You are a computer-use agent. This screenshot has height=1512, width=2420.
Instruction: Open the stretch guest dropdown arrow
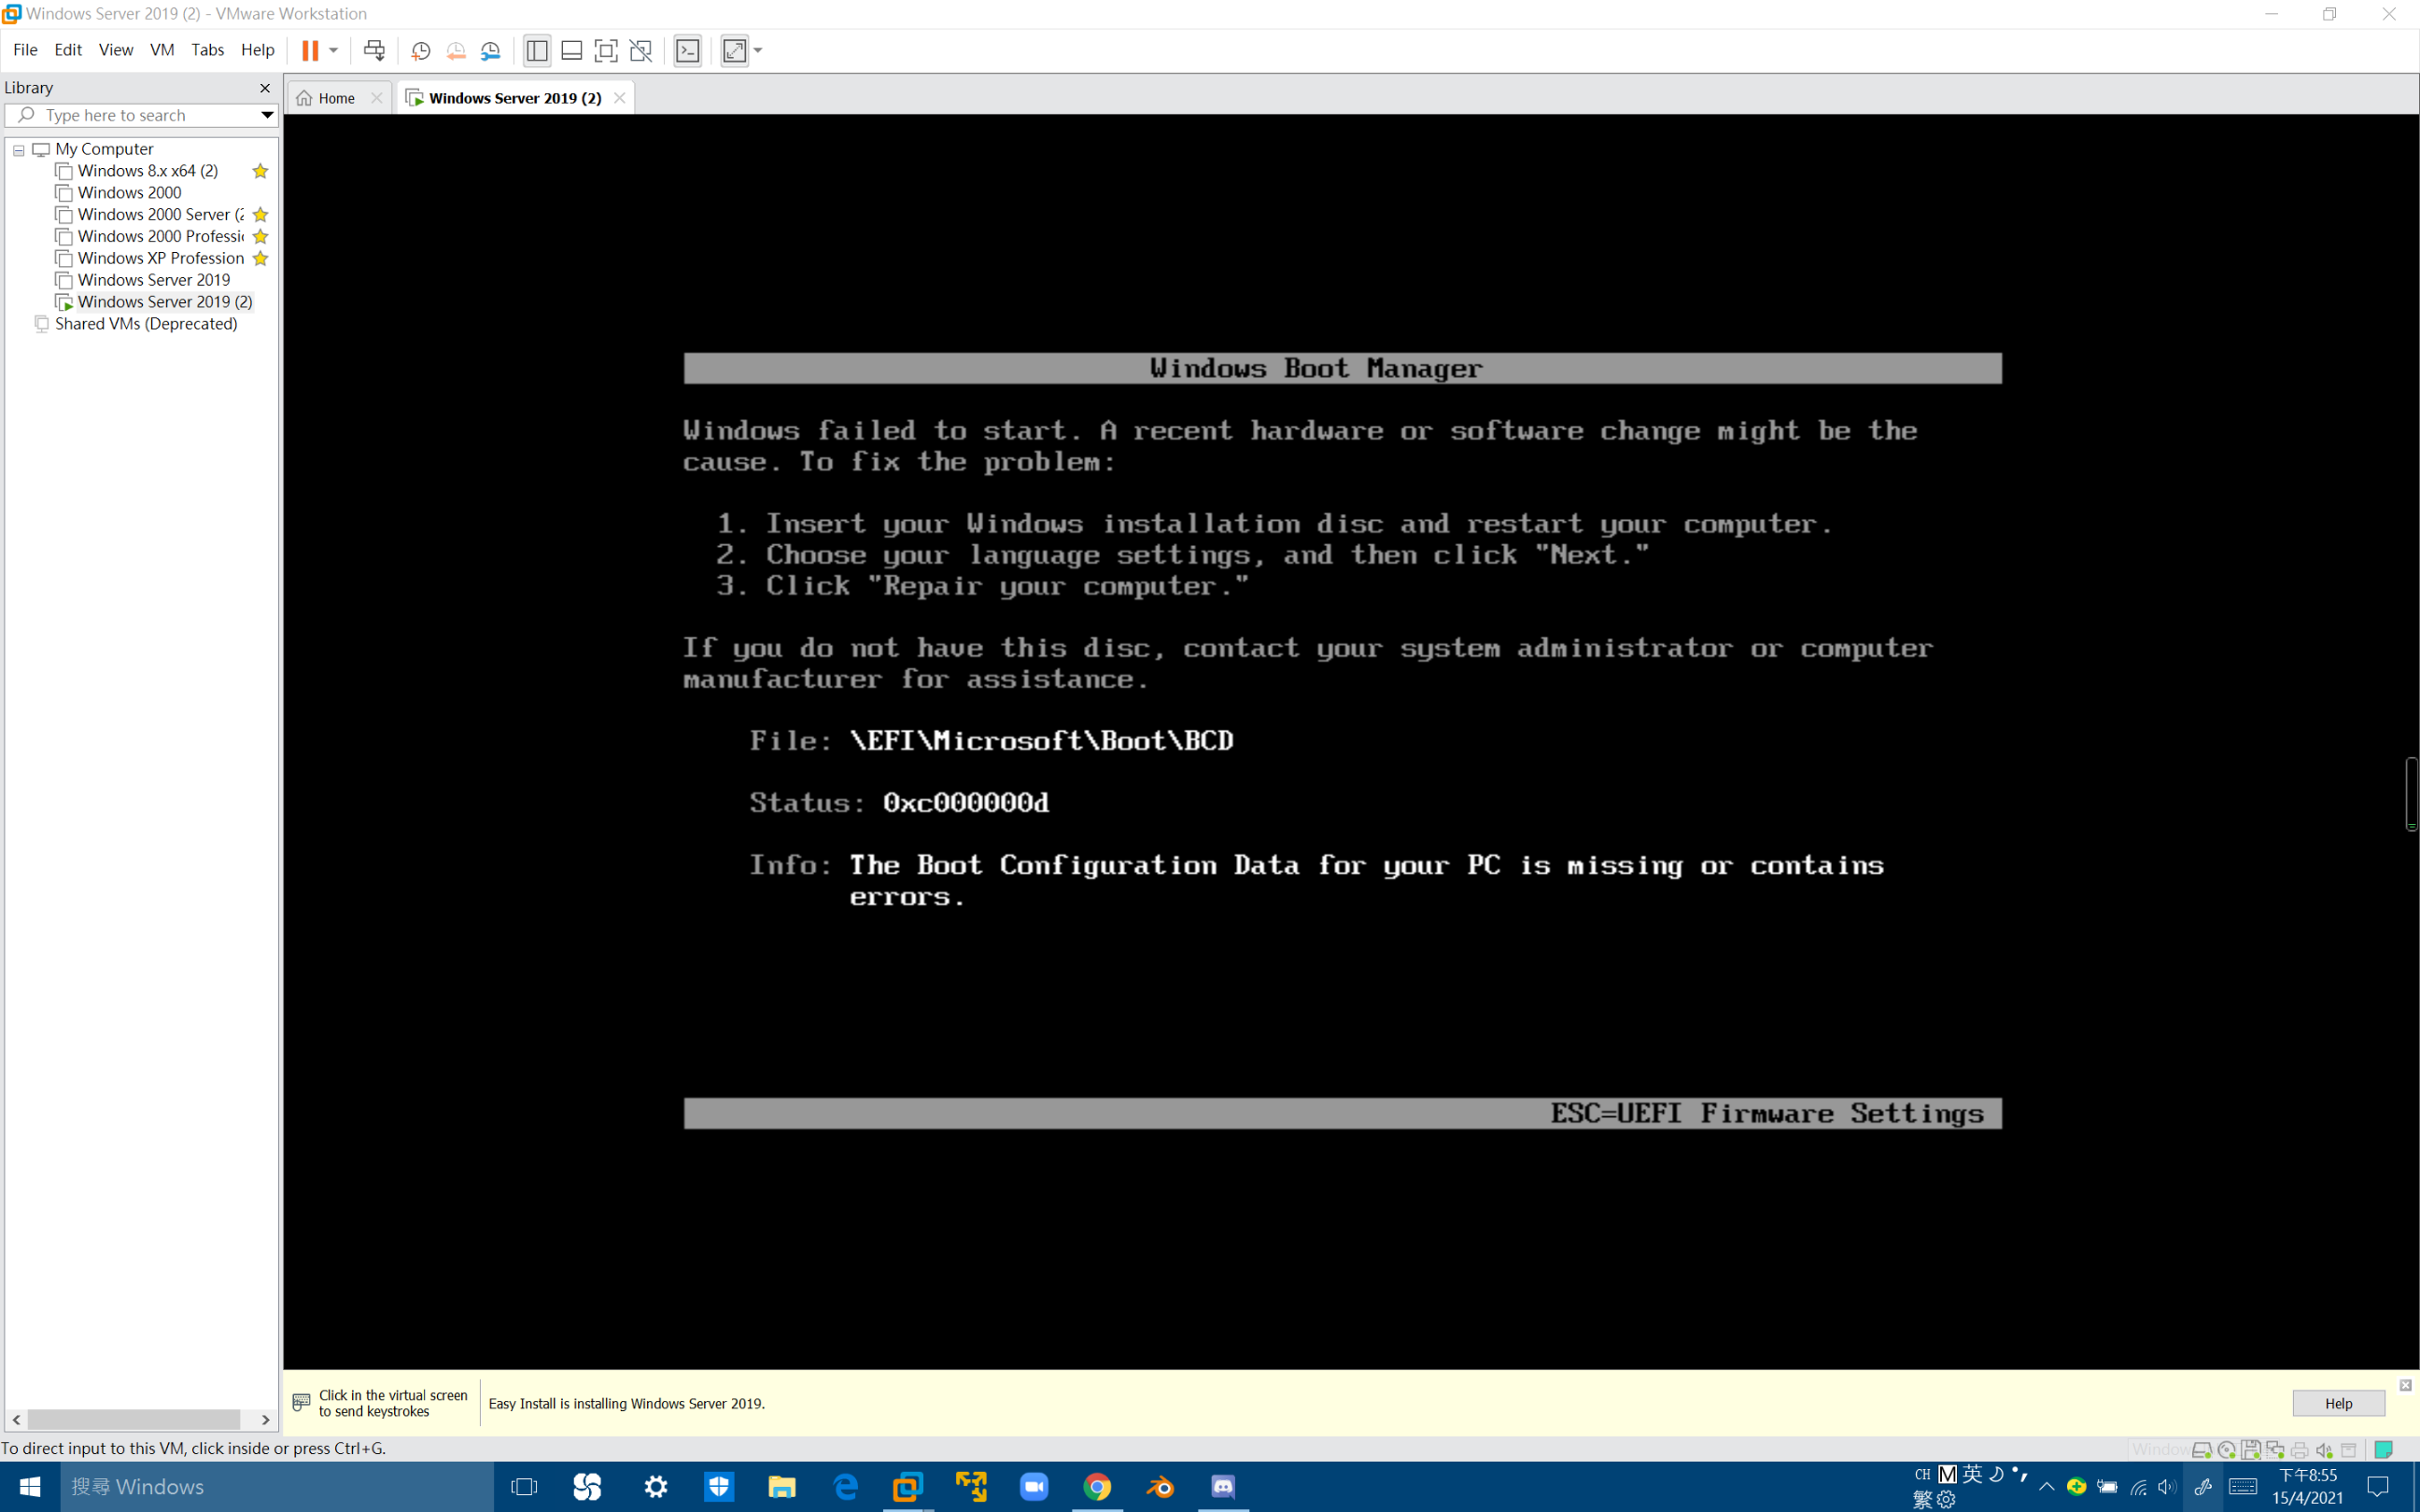tap(758, 50)
